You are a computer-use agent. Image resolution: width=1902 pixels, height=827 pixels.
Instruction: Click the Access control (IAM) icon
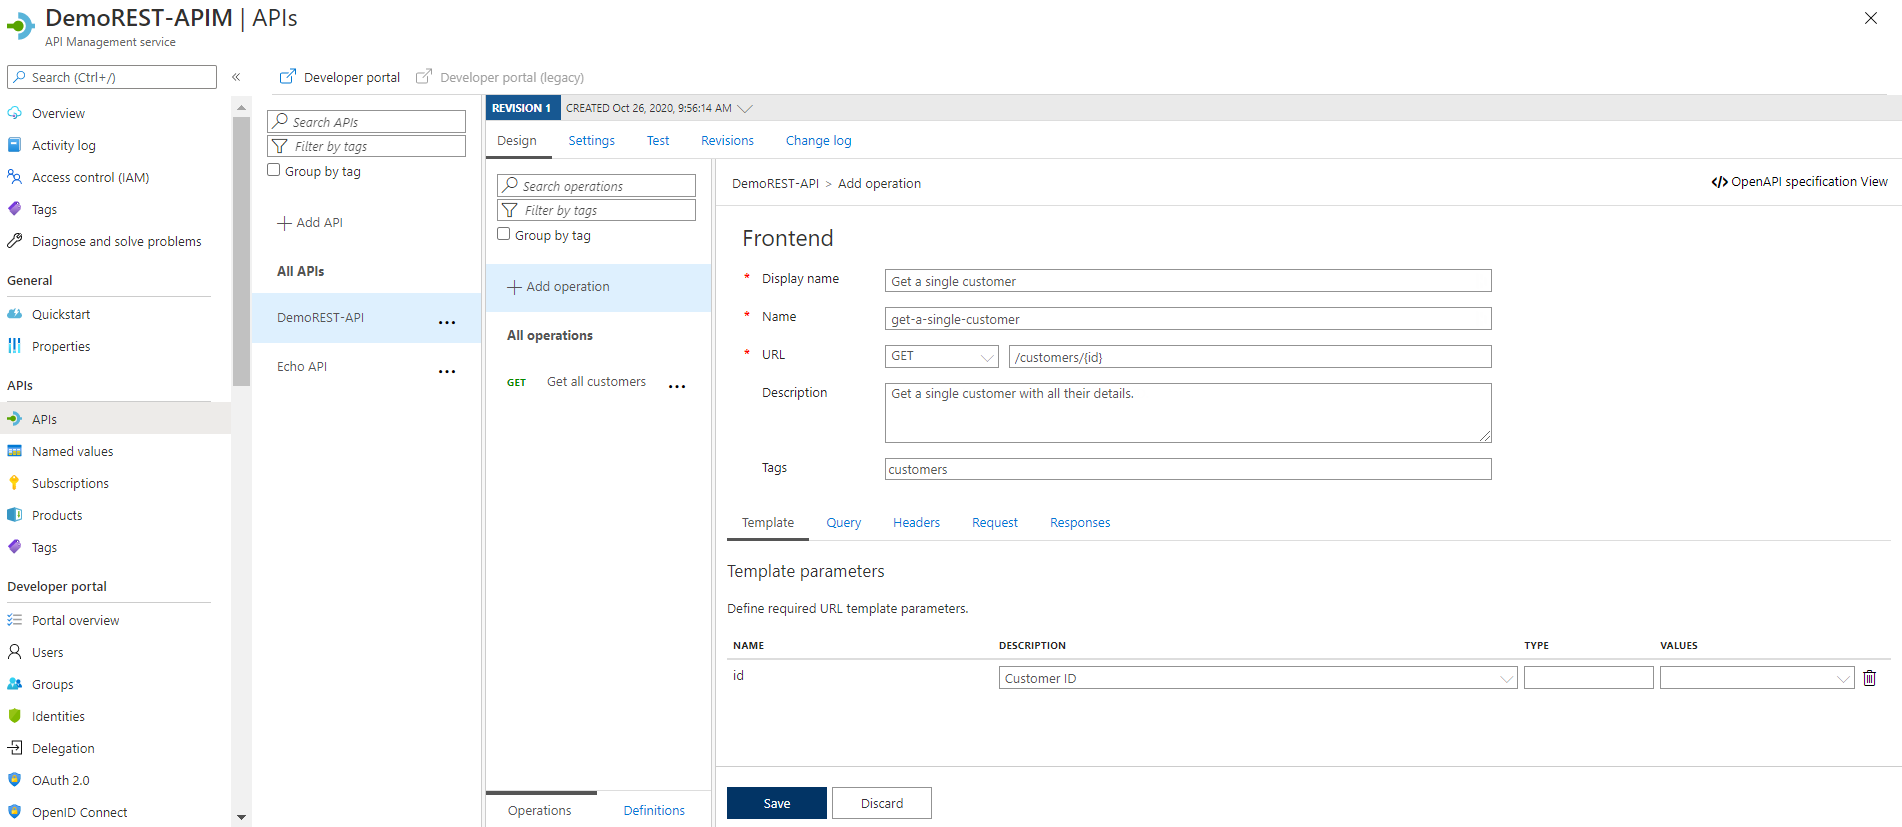[x=15, y=177]
